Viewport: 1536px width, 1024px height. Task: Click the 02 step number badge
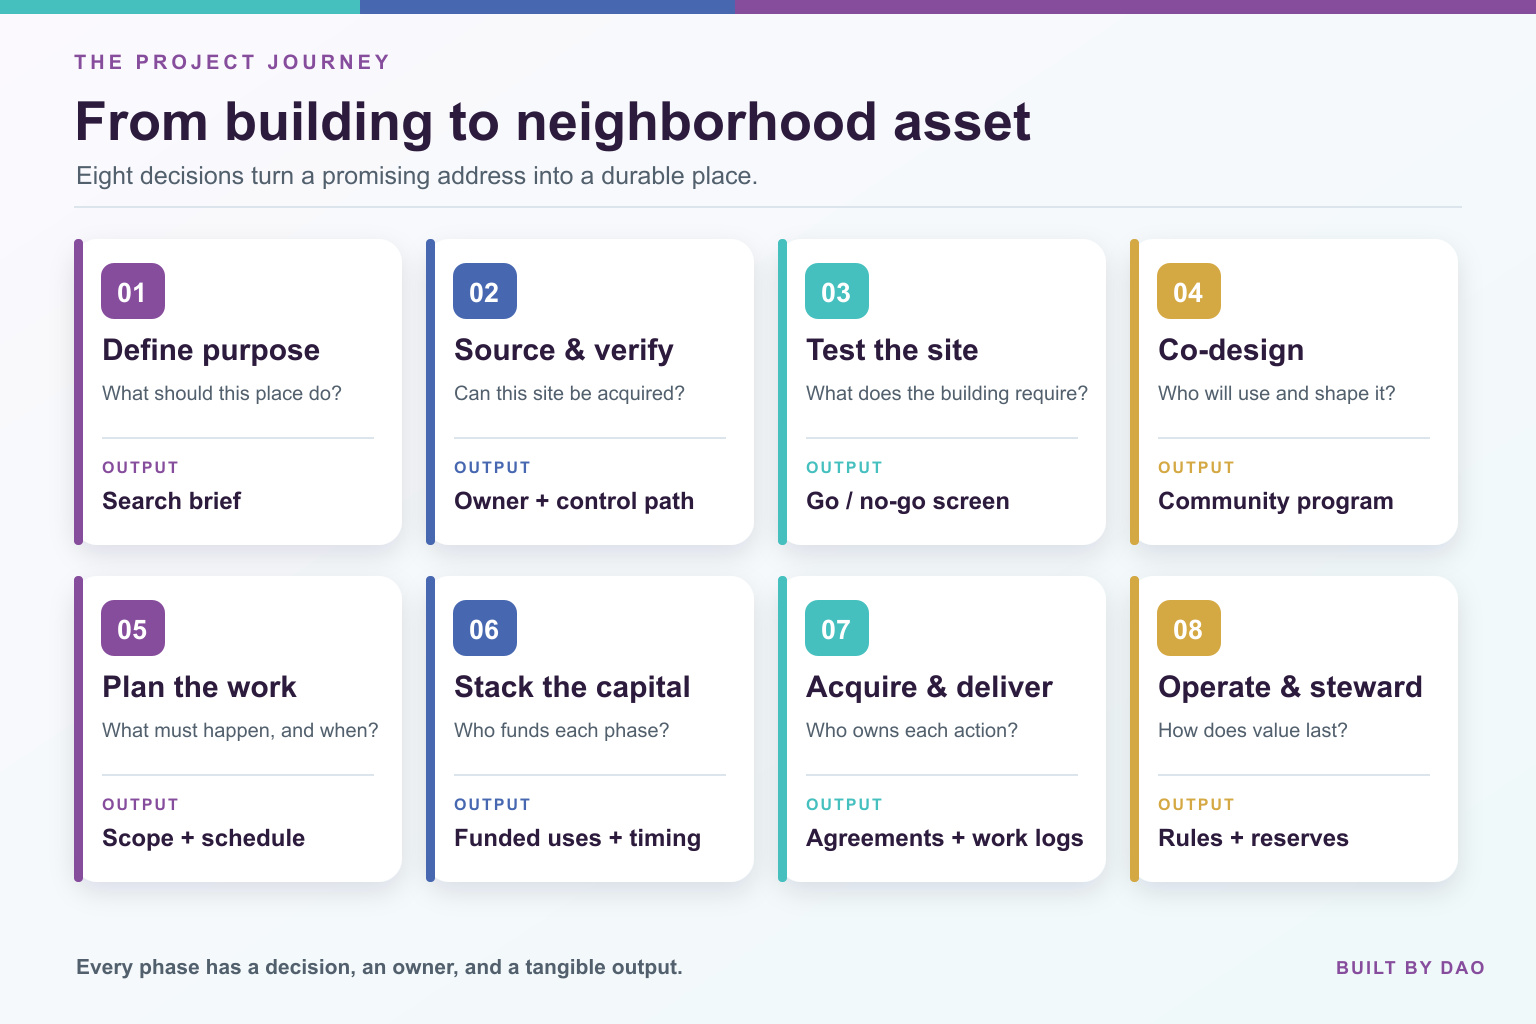[x=485, y=291]
